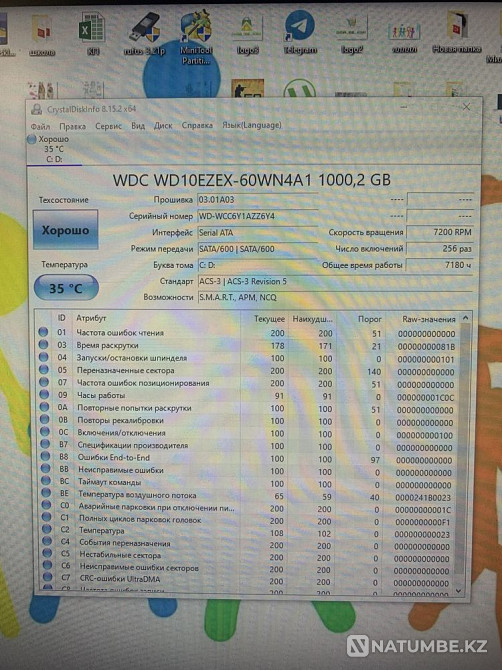Viewport: 502px width, 670px height.
Task: Click scroll up arrow of SMART list
Action: coord(465,318)
